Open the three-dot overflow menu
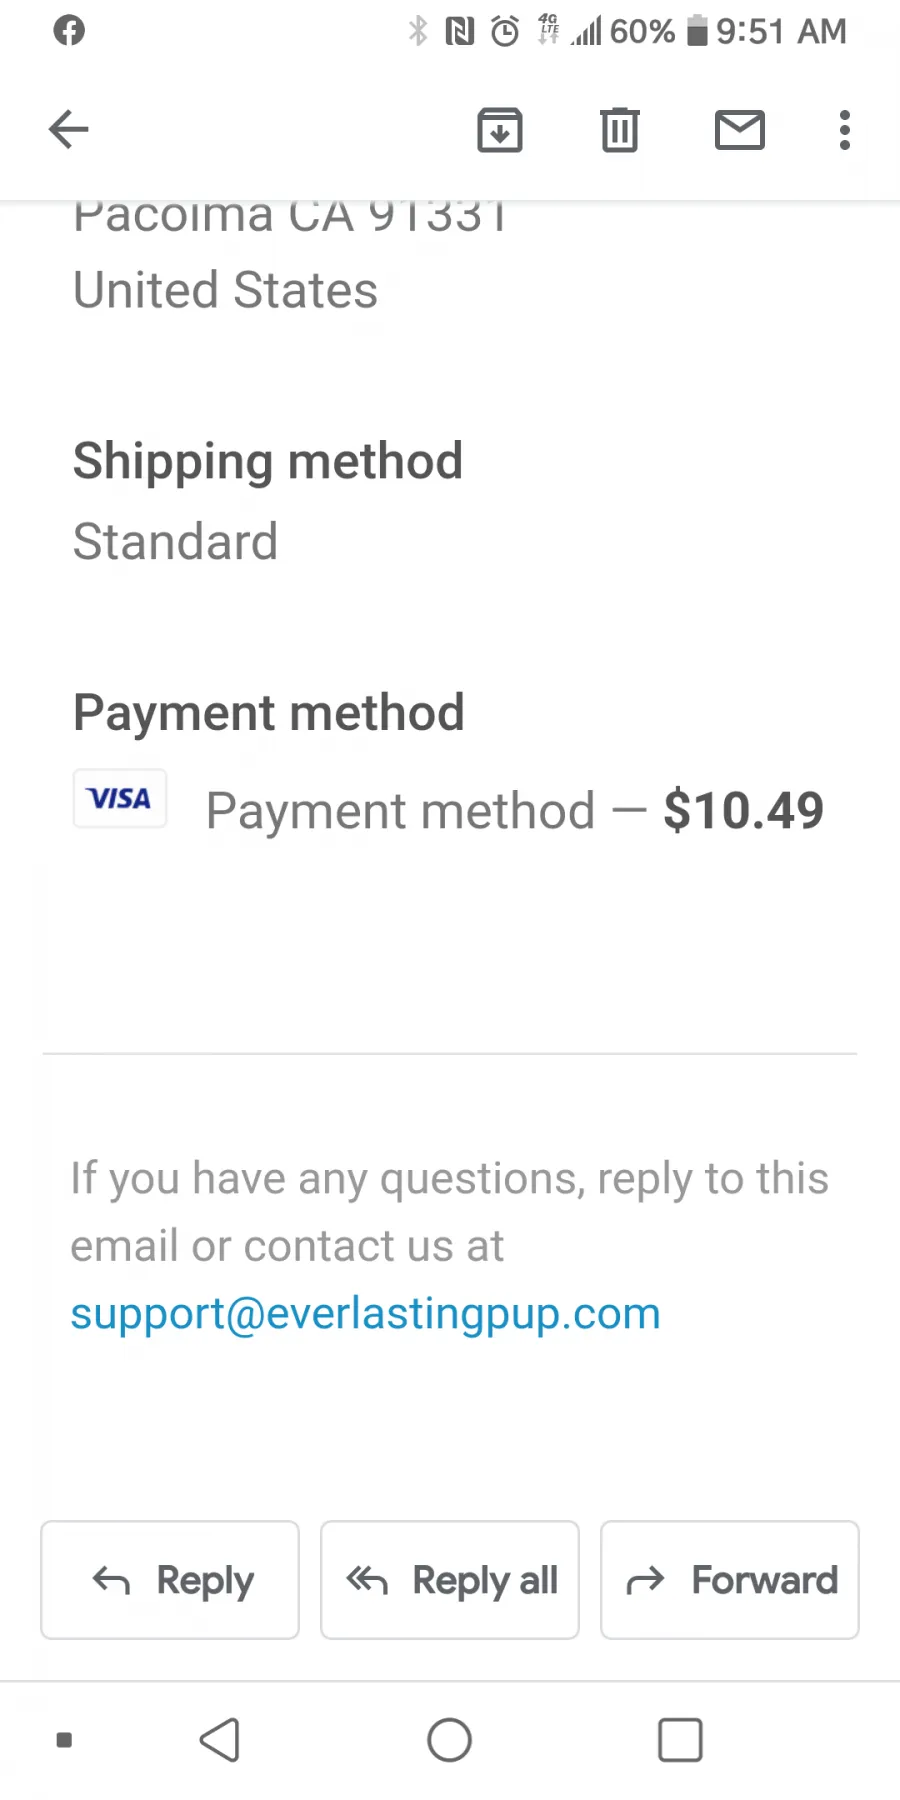900x1800 pixels. click(x=845, y=130)
